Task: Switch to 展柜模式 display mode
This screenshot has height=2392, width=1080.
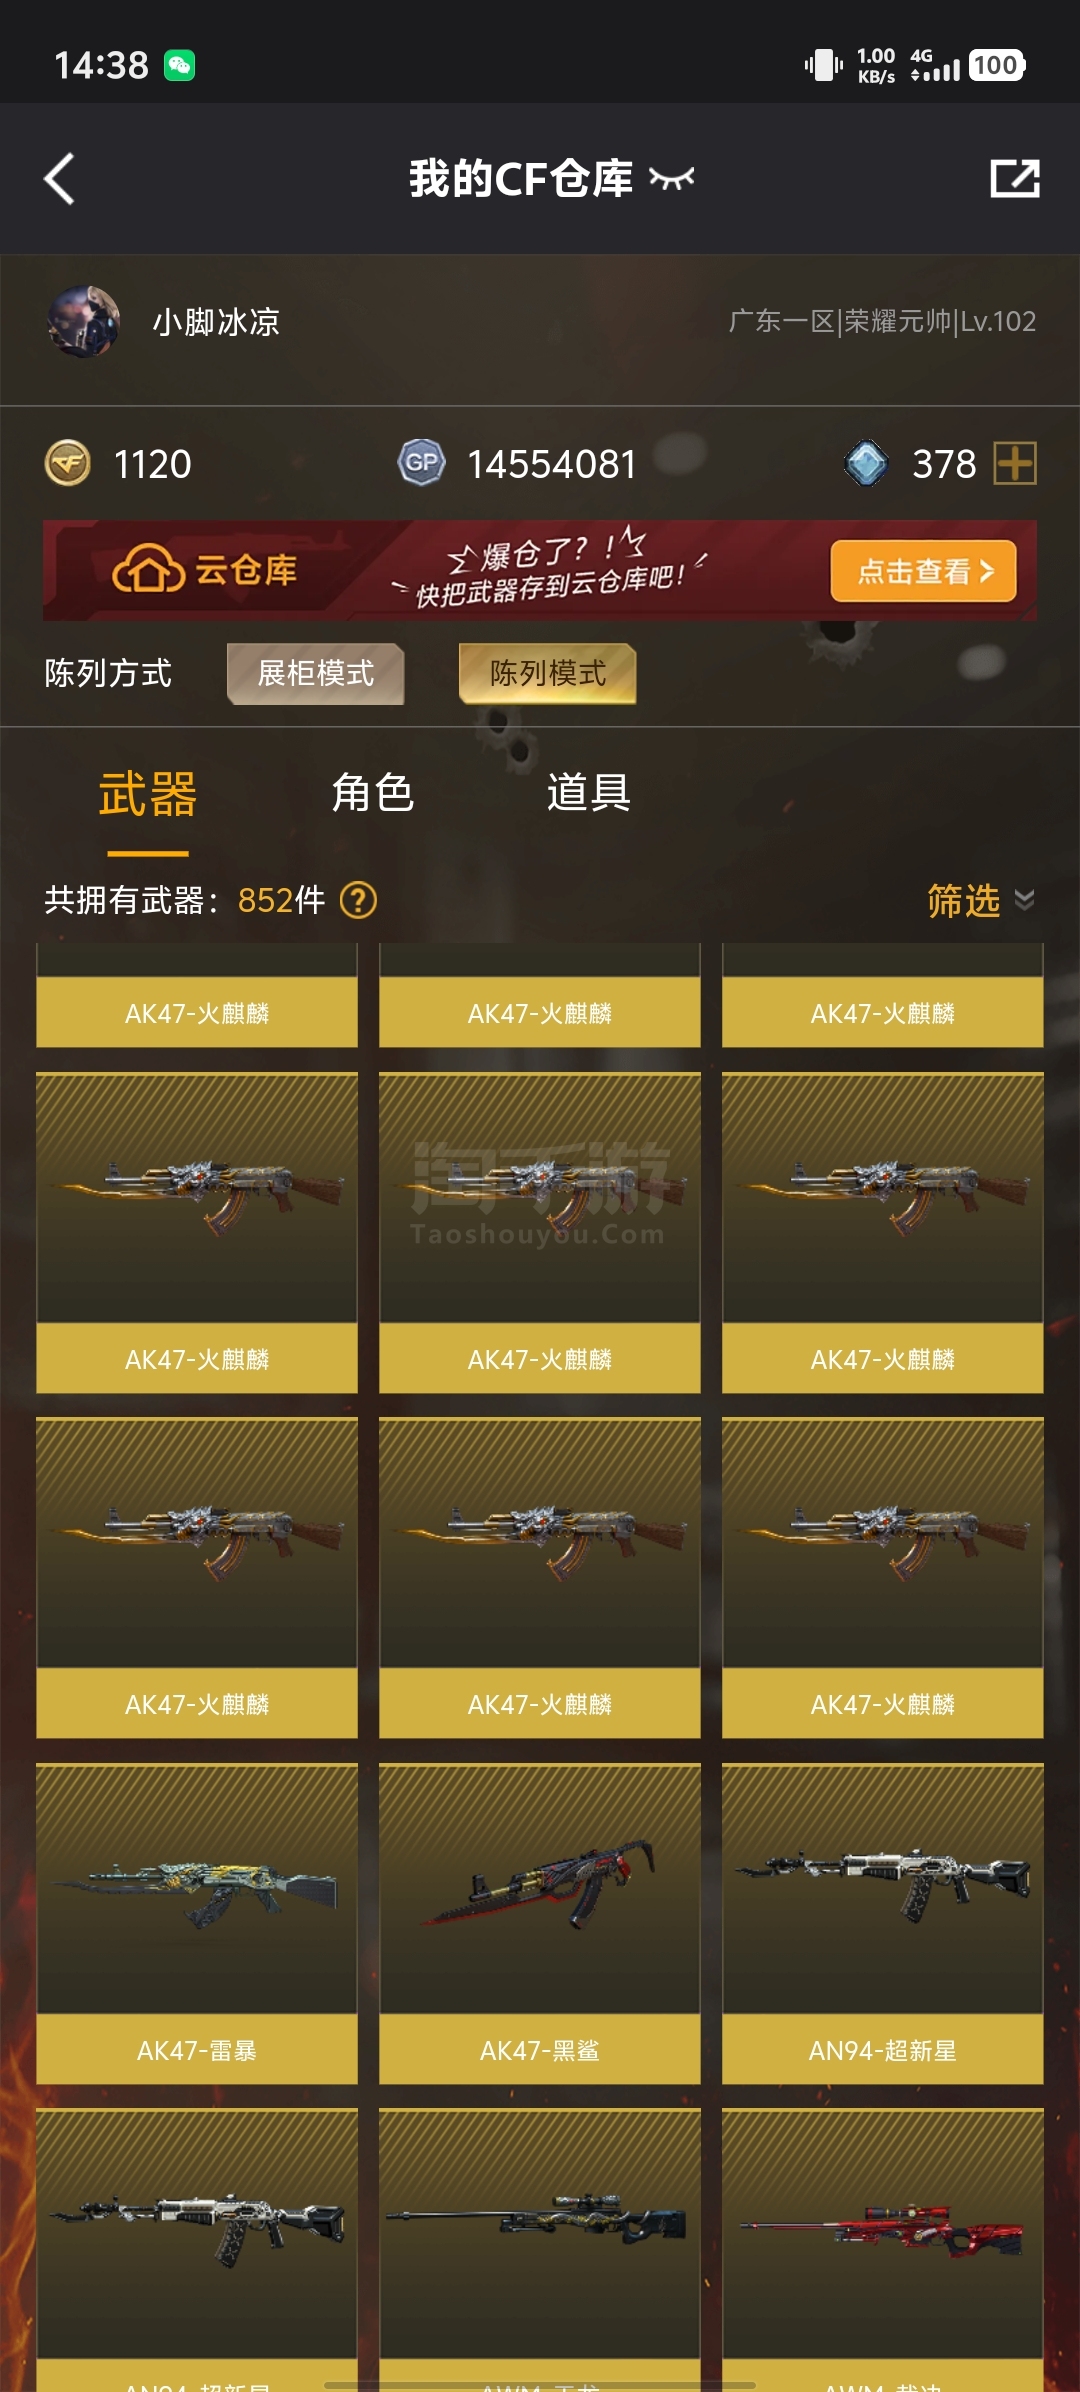Action: [x=316, y=674]
